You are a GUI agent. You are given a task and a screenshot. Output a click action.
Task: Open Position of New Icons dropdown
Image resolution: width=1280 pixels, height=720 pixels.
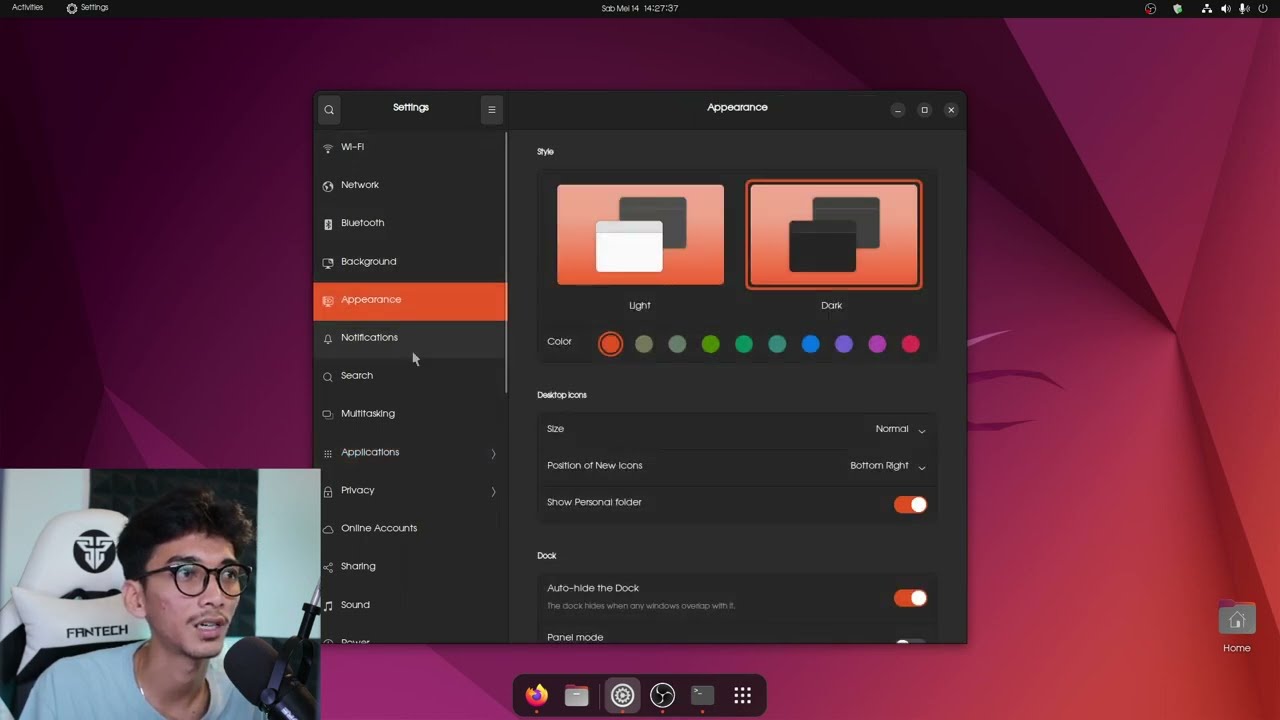(888, 466)
